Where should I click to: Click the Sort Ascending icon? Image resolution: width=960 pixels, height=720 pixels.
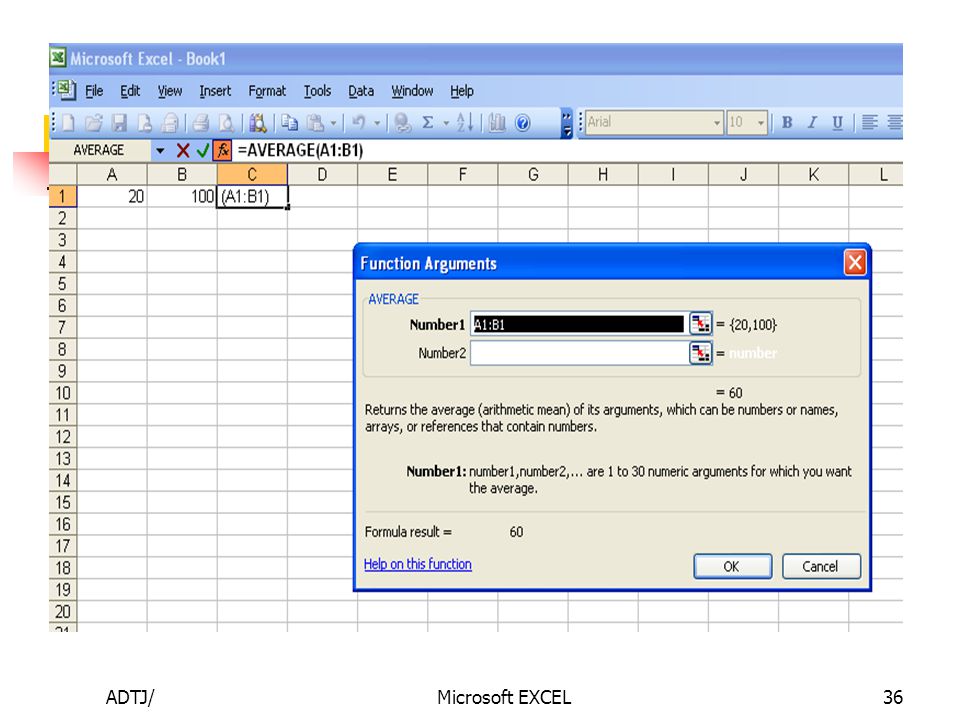click(x=465, y=123)
